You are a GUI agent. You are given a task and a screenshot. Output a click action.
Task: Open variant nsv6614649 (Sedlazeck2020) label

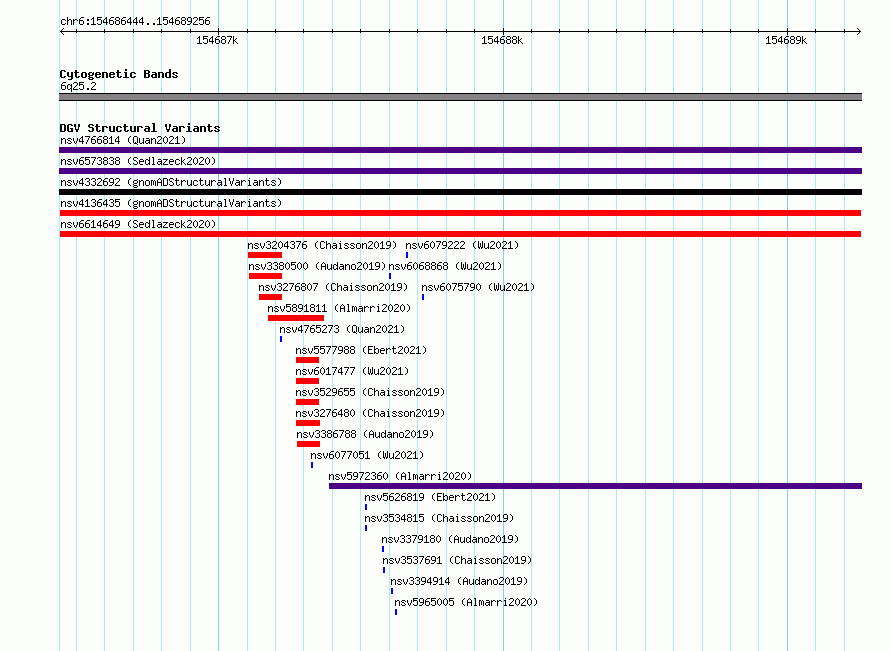(x=138, y=224)
